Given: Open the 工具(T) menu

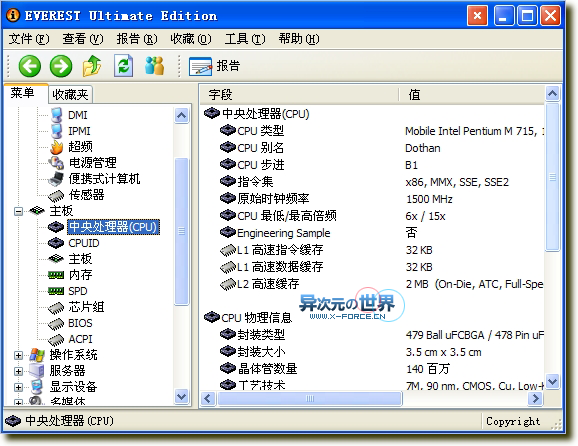Looking at the screenshot, I should [x=245, y=39].
